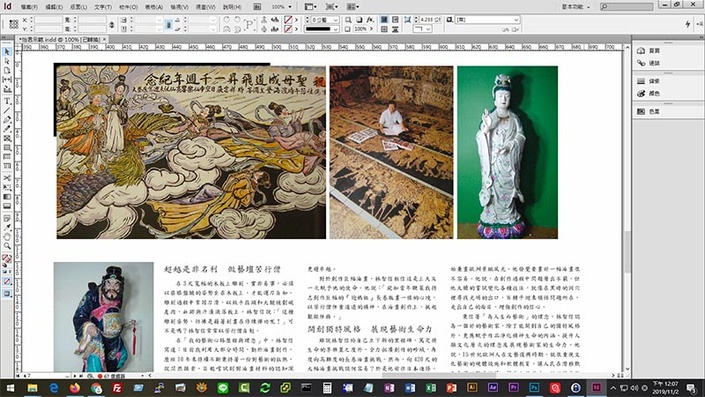The image size is (705, 397).
Task: Select the Rectangle tool
Action: [x=7, y=147]
